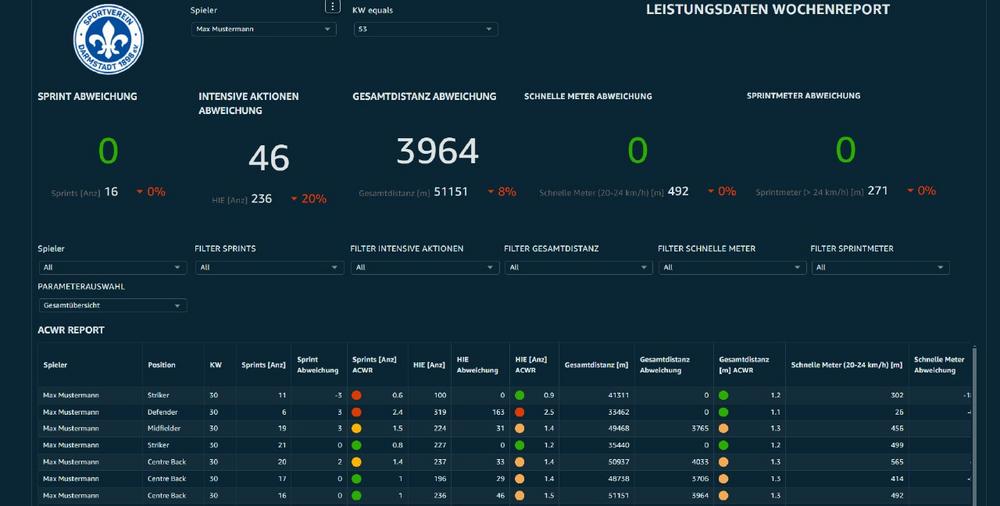The image size is (1000, 506).
Task: Expand the FILTER SPRINTMETER dropdown
Action: [880, 268]
